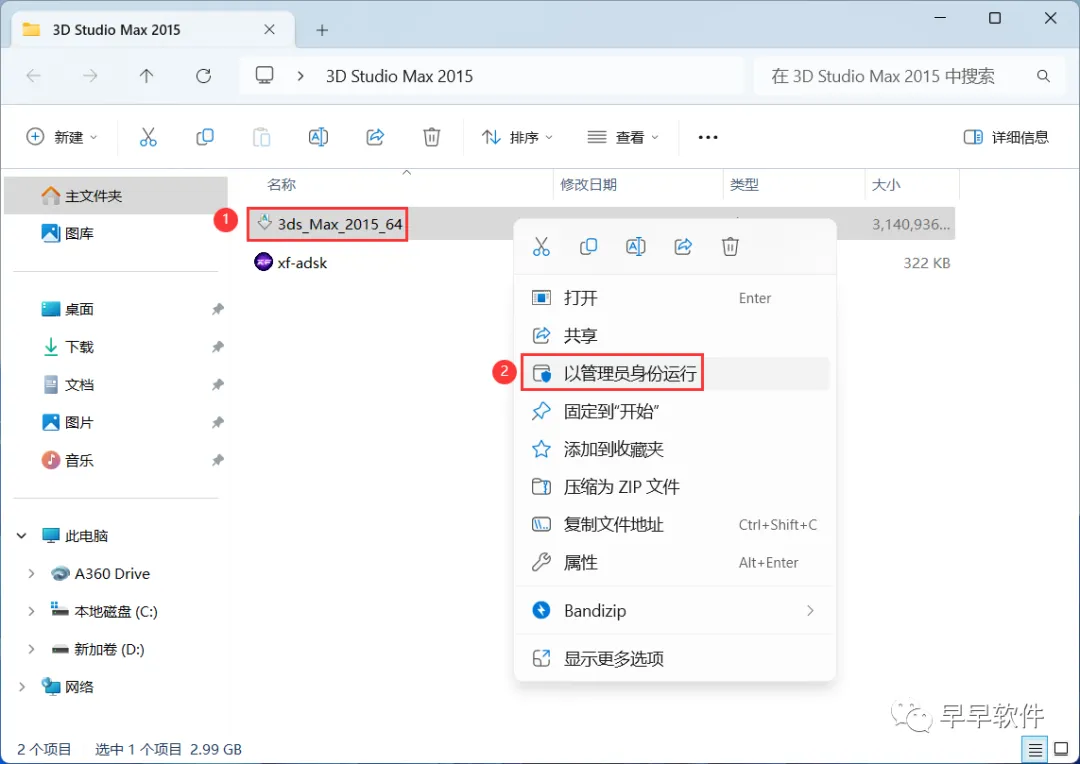
Task: Click the breadcrumb chevron before 3D Studio Max 2015
Action: (300, 76)
